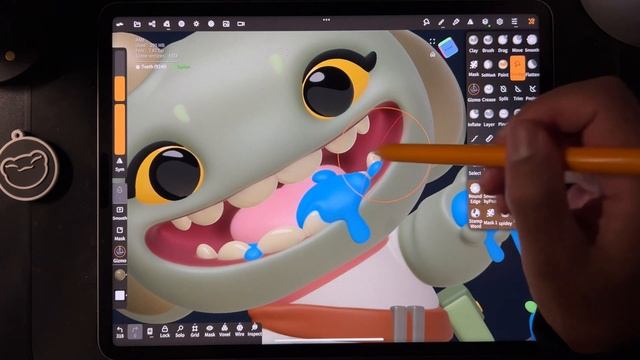Redo the last undone action
This screenshot has height=360, width=640.
(x=135, y=331)
